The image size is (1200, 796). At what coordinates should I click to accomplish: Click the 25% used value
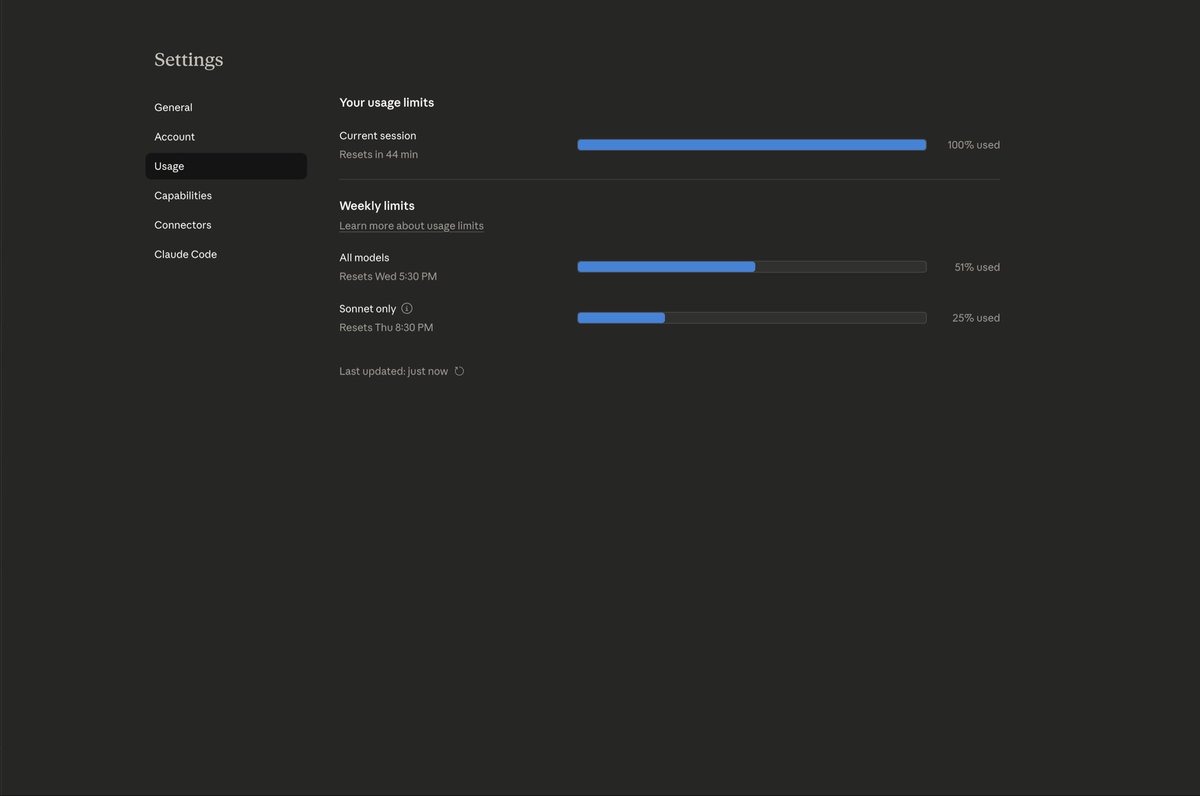[x=976, y=318]
